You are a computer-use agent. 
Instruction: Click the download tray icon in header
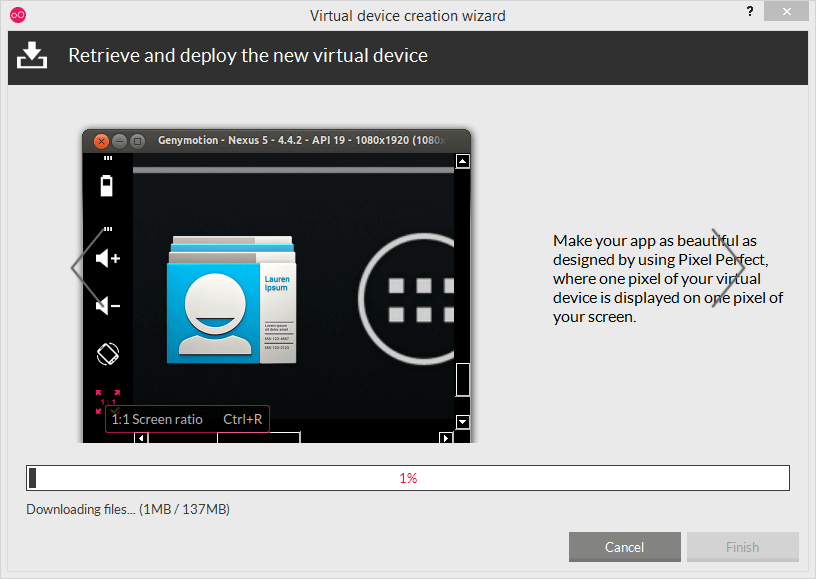pyautogui.click(x=32, y=55)
